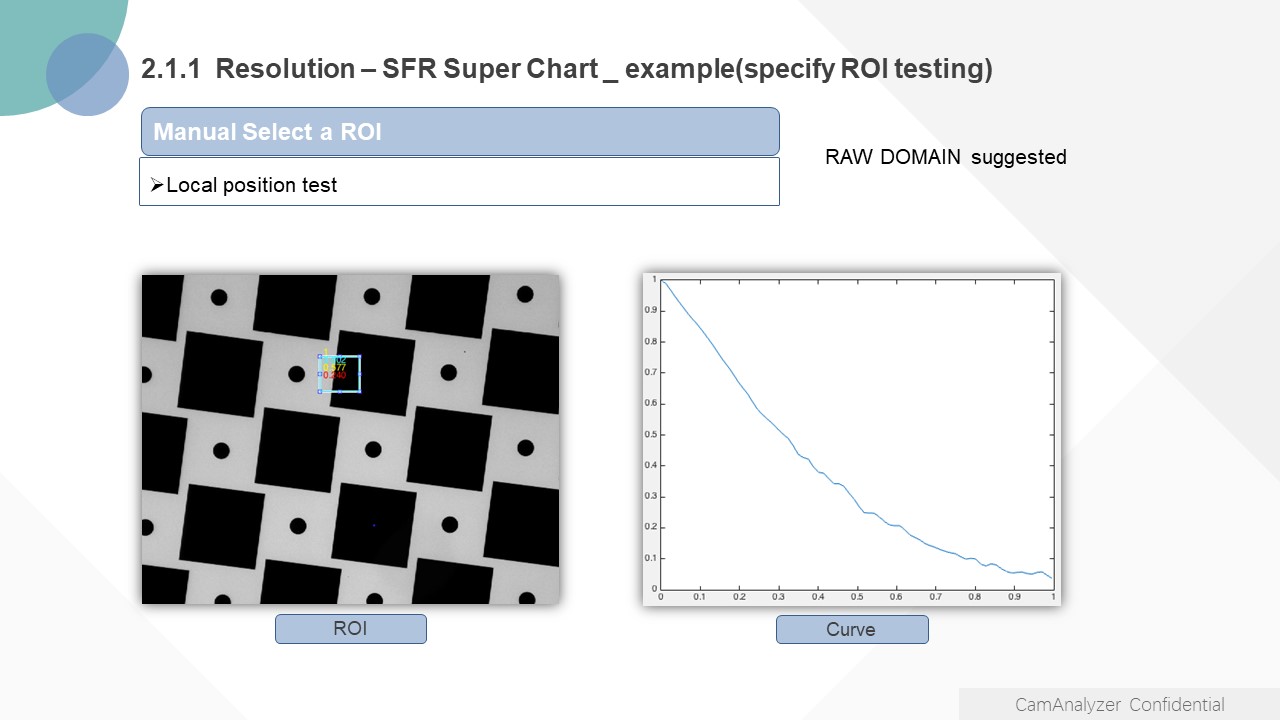The width and height of the screenshot is (1280, 720).
Task: Click the 0.5 label on curve x-axis
Action: pos(857,597)
